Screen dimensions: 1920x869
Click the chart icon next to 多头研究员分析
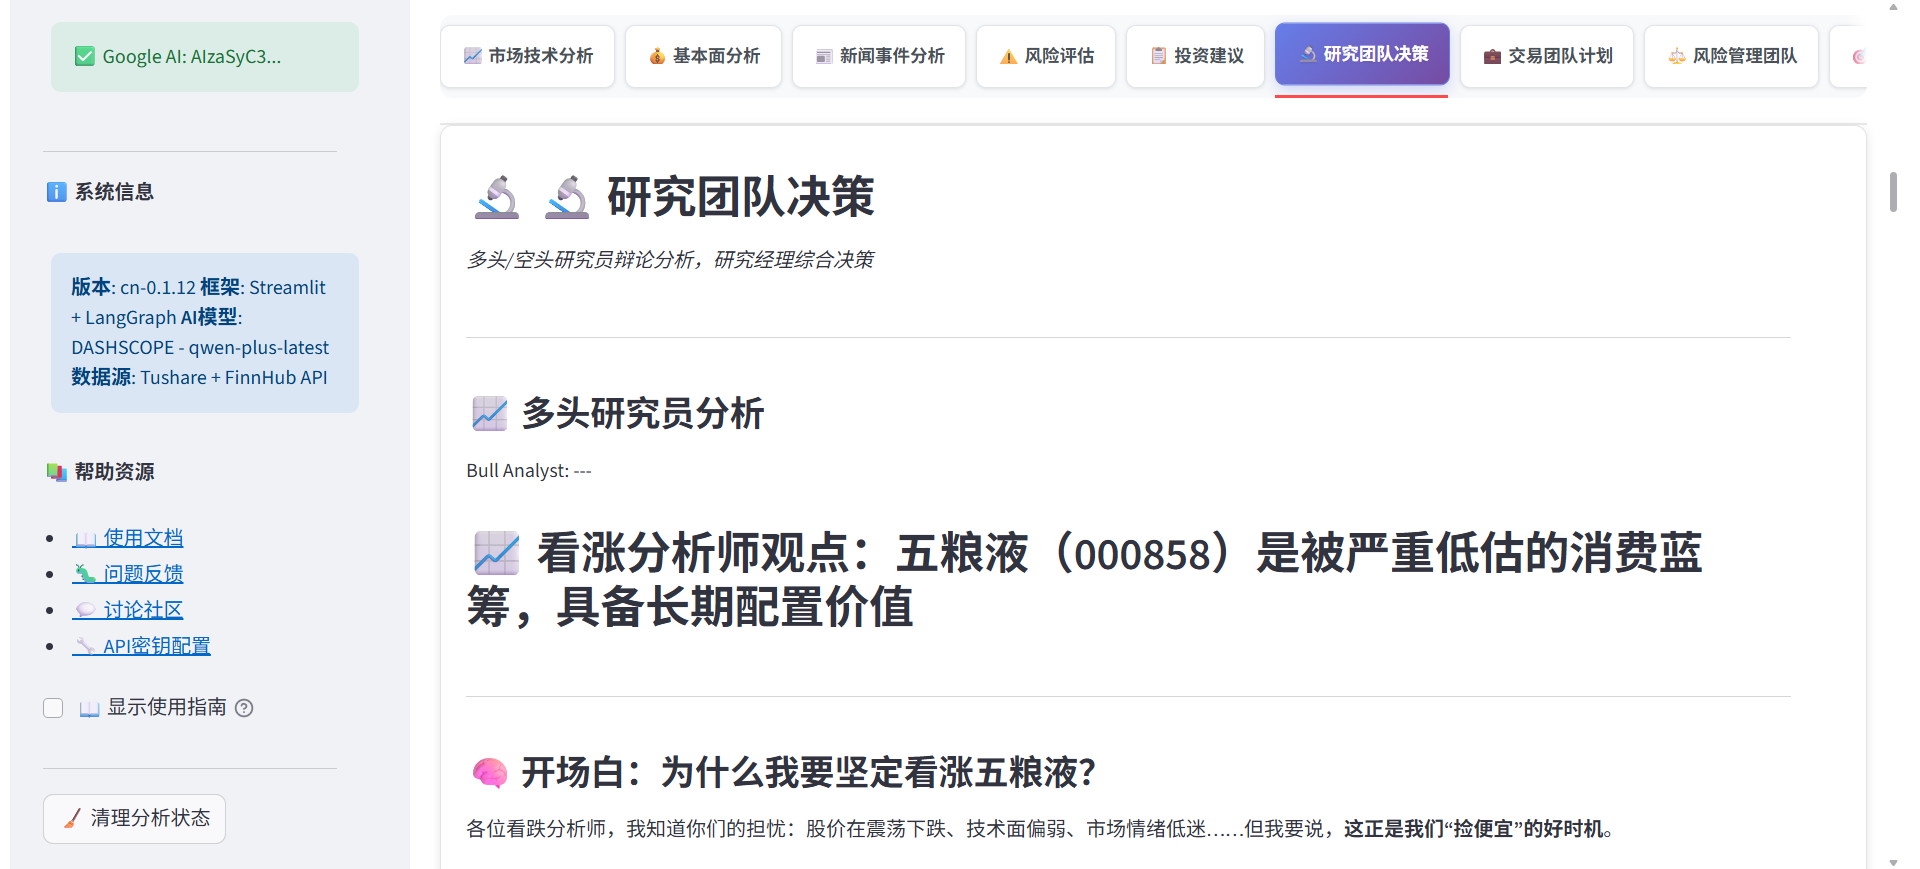pos(490,413)
